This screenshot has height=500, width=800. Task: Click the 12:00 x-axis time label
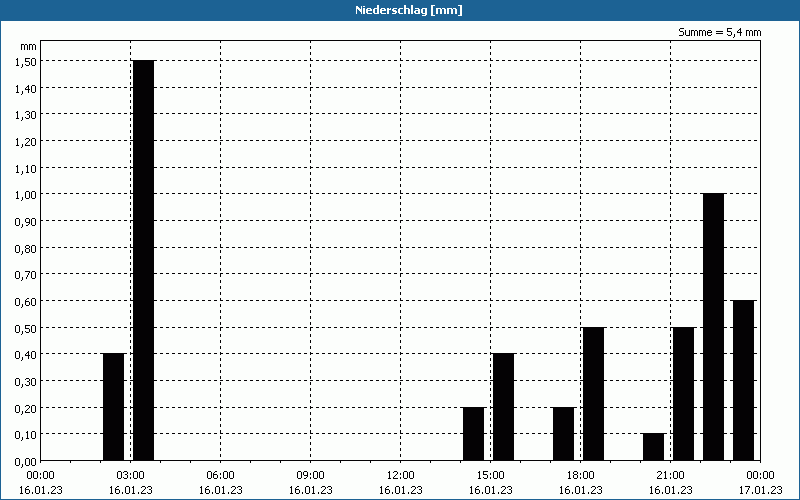[x=401, y=476]
